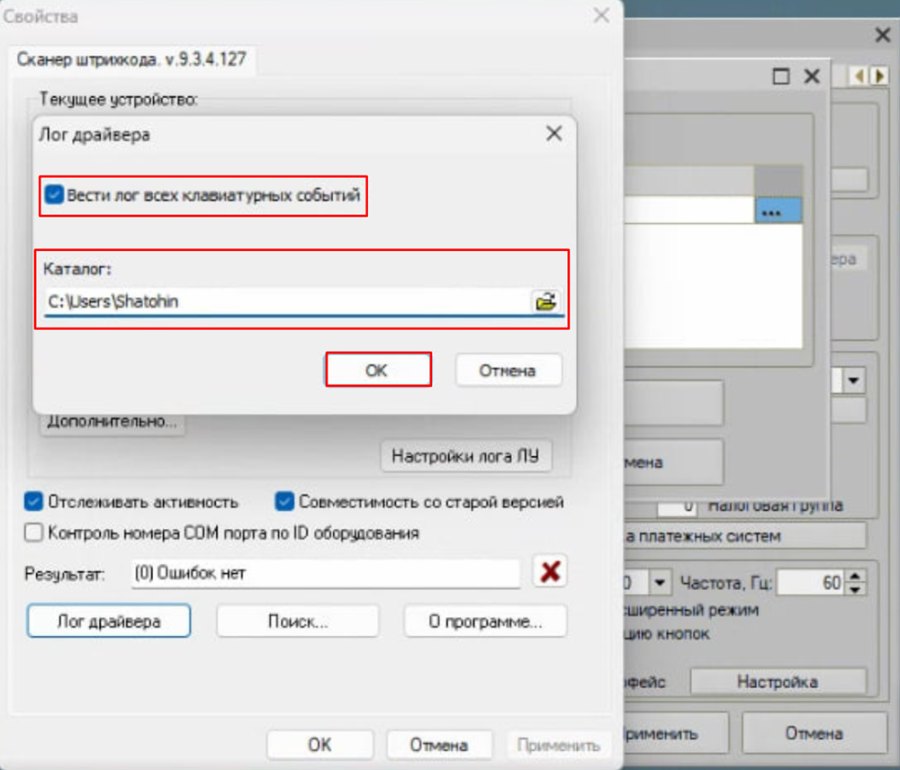Click the Результат field showing (0) Ошибок нет
Viewport: 900px width, 770px height.
[x=325, y=573]
